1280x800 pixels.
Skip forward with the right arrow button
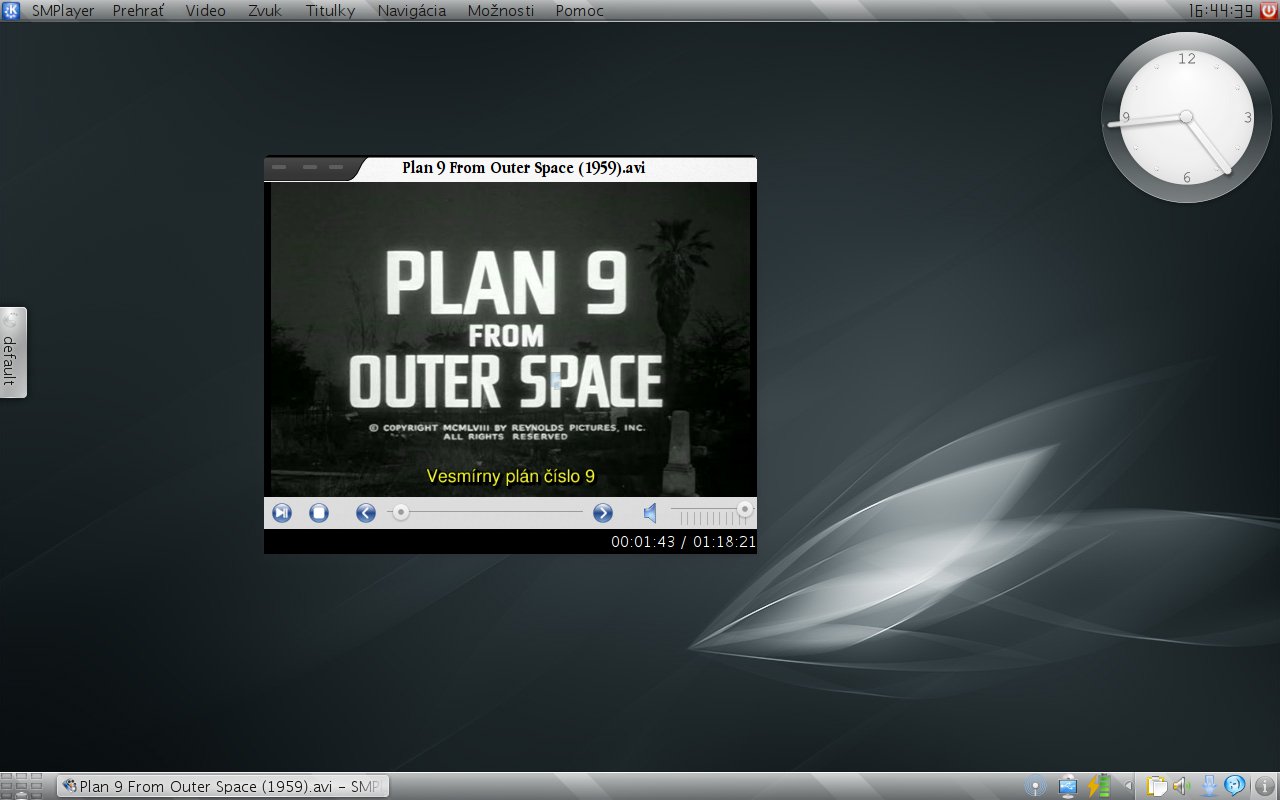click(x=603, y=513)
